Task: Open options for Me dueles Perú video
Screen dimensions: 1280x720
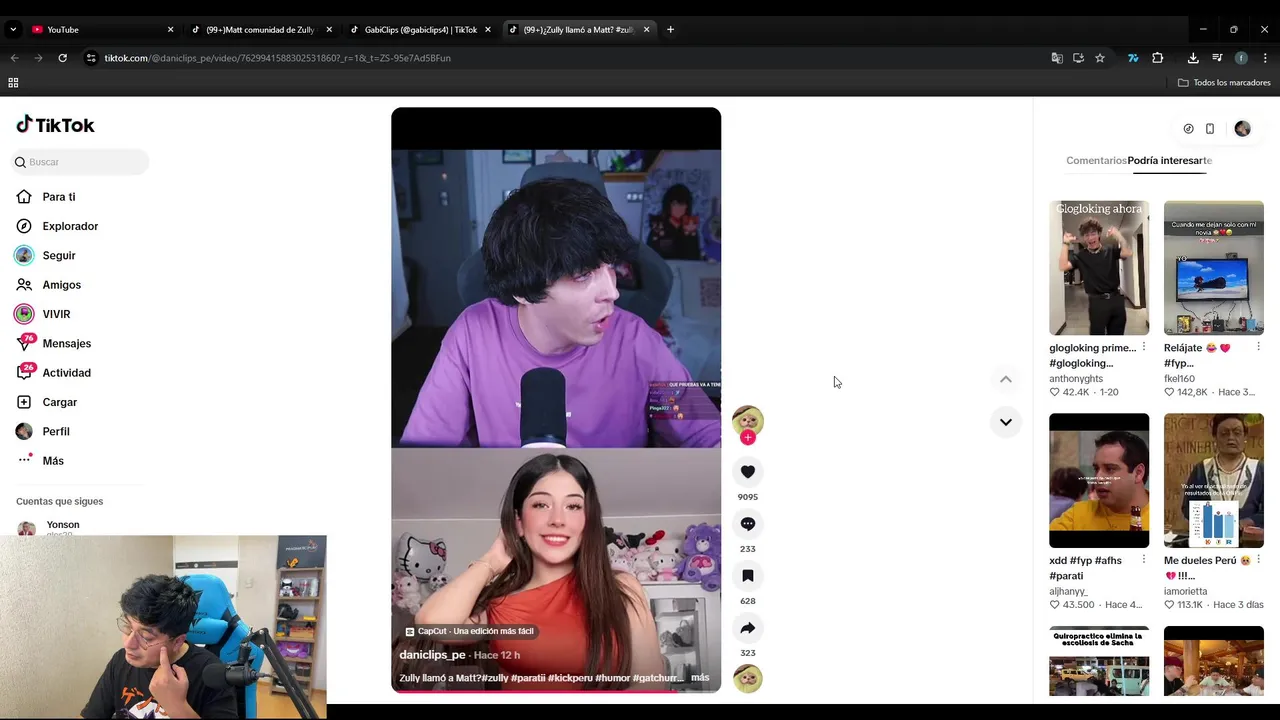Action: click(1258, 560)
